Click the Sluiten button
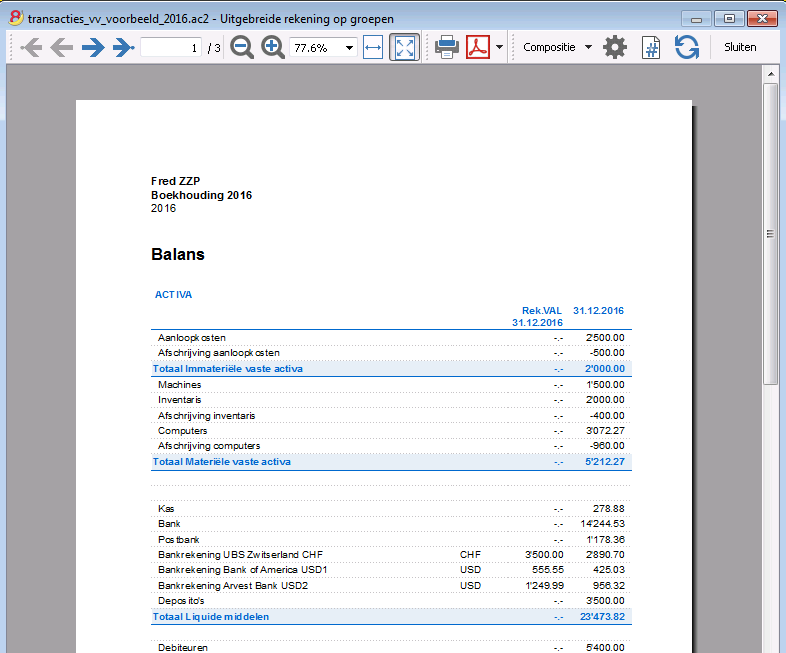This screenshot has width=786, height=653. click(x=740, y=47)
